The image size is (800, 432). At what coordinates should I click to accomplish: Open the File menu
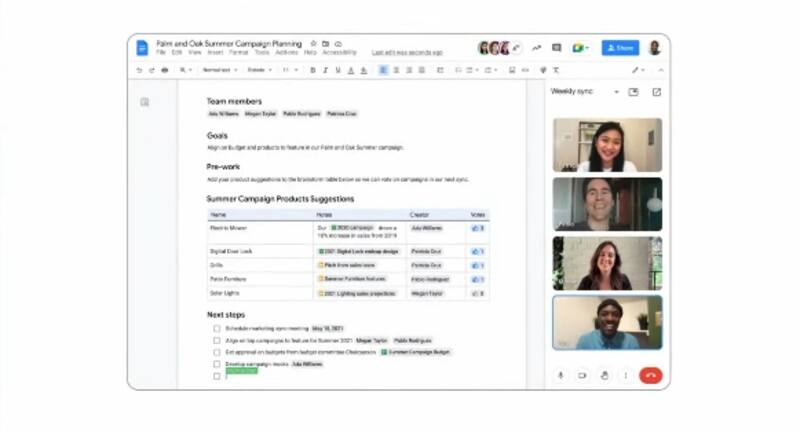pos(160,52)
